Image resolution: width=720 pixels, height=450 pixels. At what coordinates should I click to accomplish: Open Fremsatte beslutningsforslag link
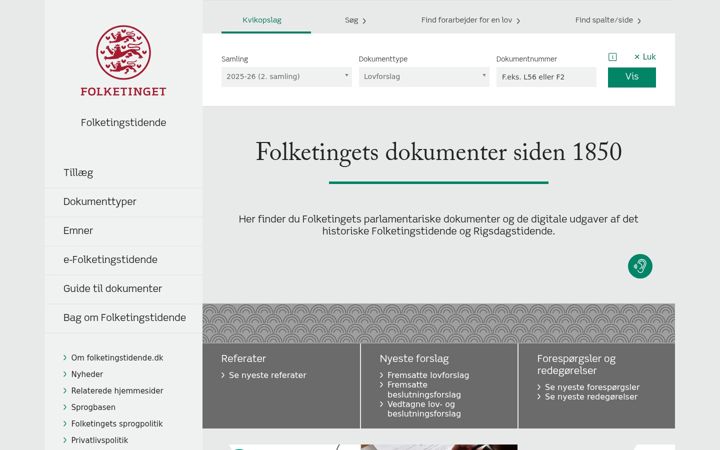(424, 390)
